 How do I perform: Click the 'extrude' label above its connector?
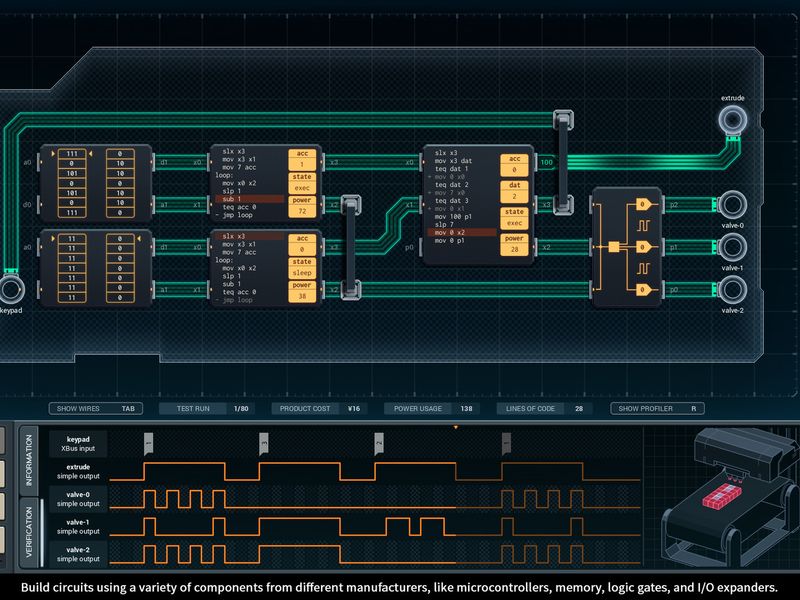tap(733, 98)
